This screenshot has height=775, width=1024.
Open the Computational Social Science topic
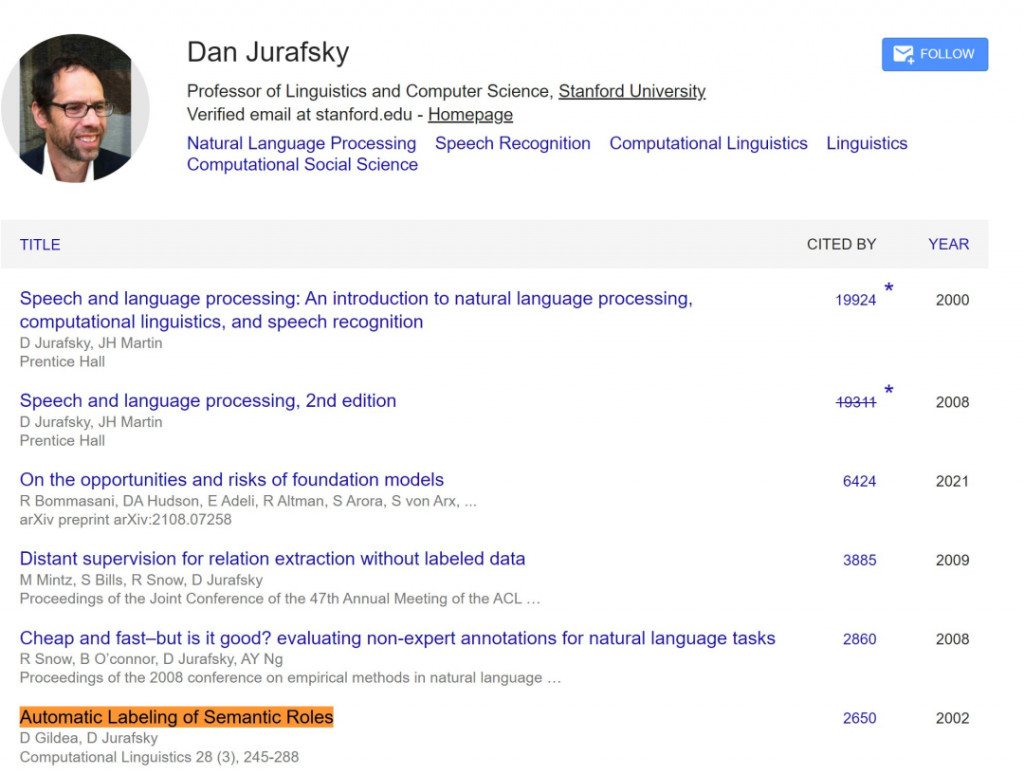click(x=302, y=165)
